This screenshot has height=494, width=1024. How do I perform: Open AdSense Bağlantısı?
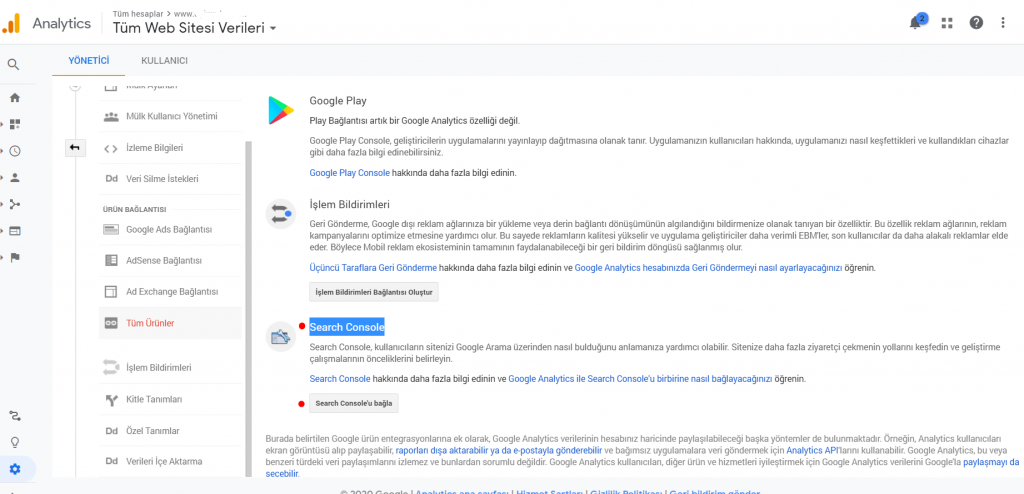[x=170, y=261]
